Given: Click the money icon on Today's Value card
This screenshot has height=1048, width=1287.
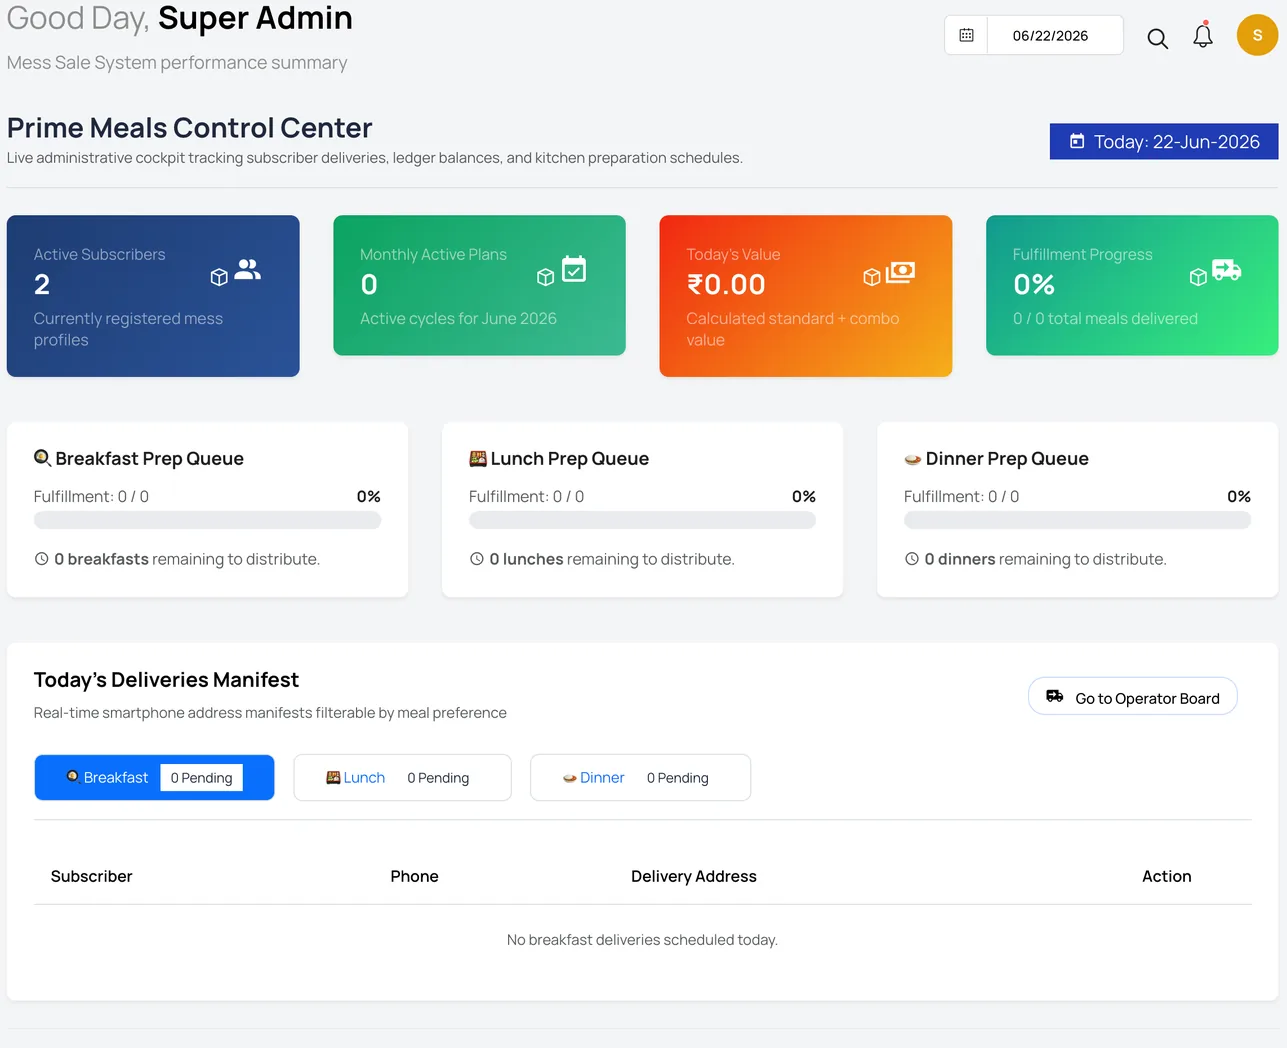Looking at the screenshot, I should click(x=900, y=271).
